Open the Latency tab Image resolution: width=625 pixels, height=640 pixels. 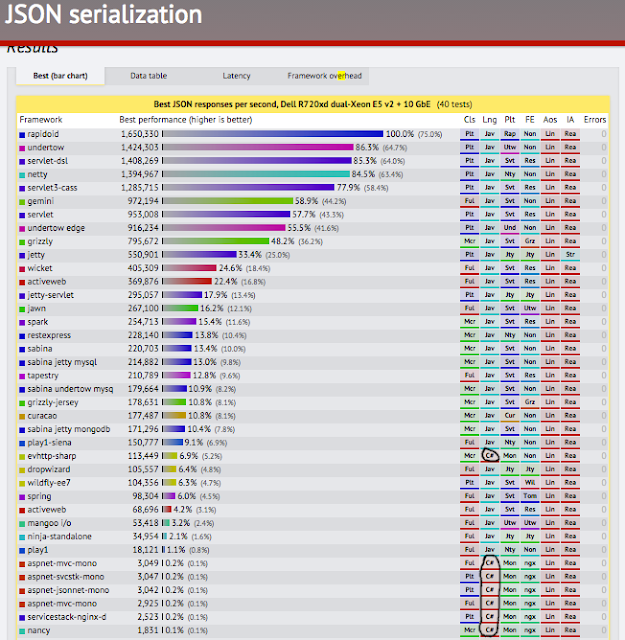coord(236,76)
